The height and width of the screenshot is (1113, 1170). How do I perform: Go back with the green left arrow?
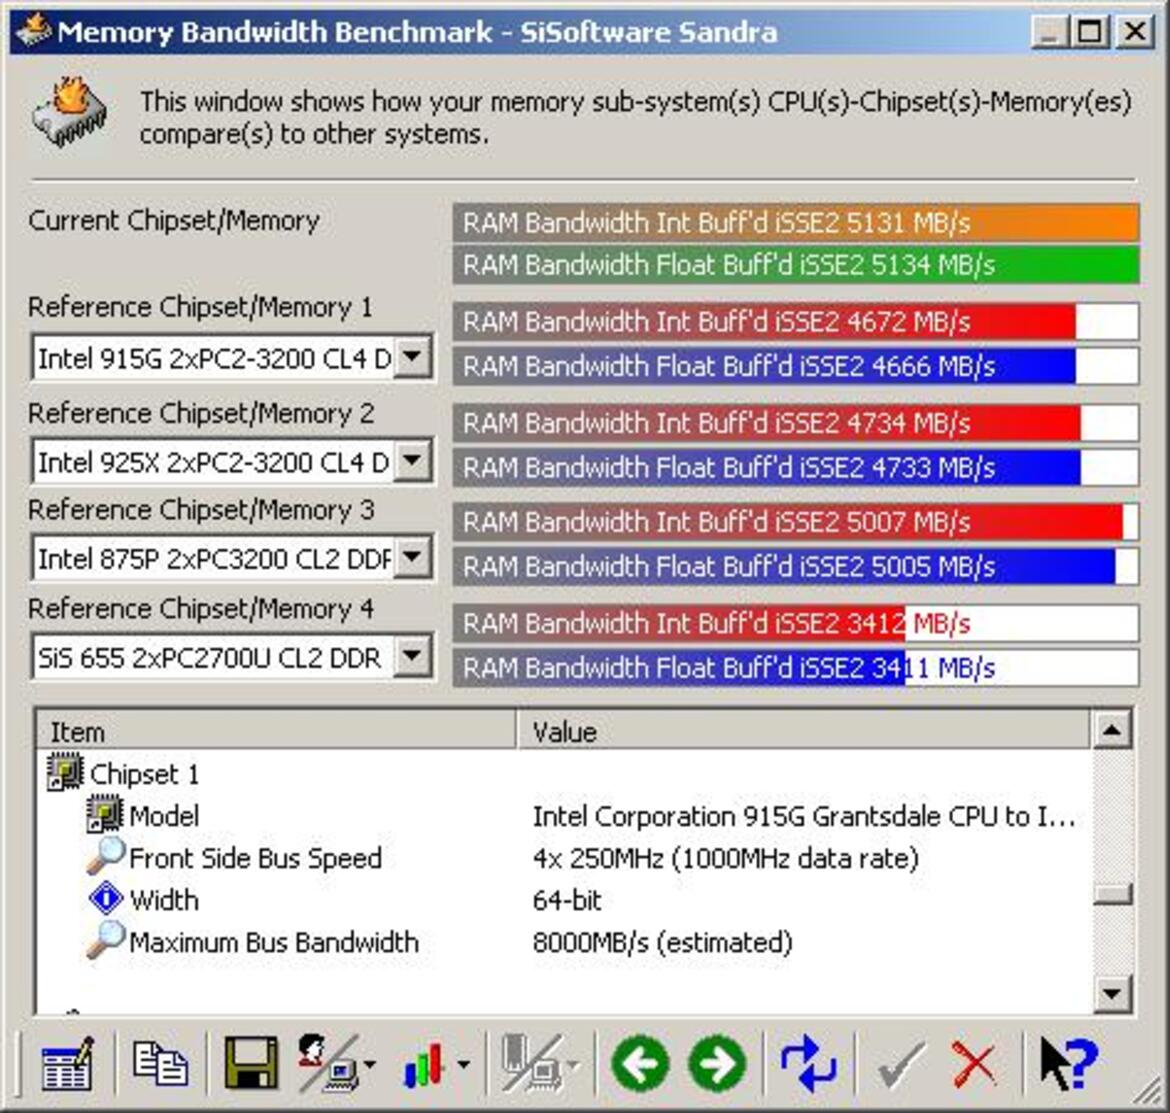[639, 1063]
